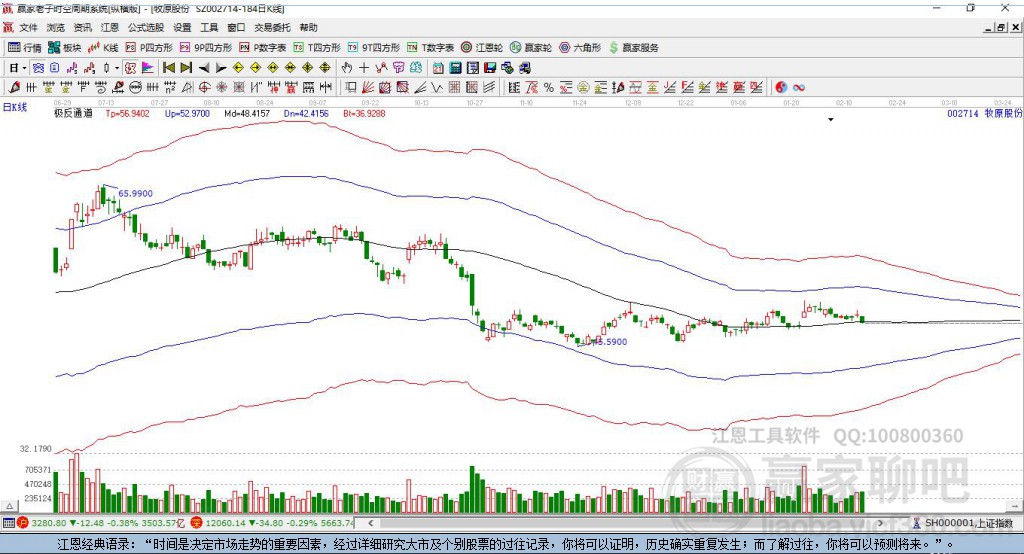1024x554 pixels.
Task: Click the status bar grid icon
Action: click(8, 523)
